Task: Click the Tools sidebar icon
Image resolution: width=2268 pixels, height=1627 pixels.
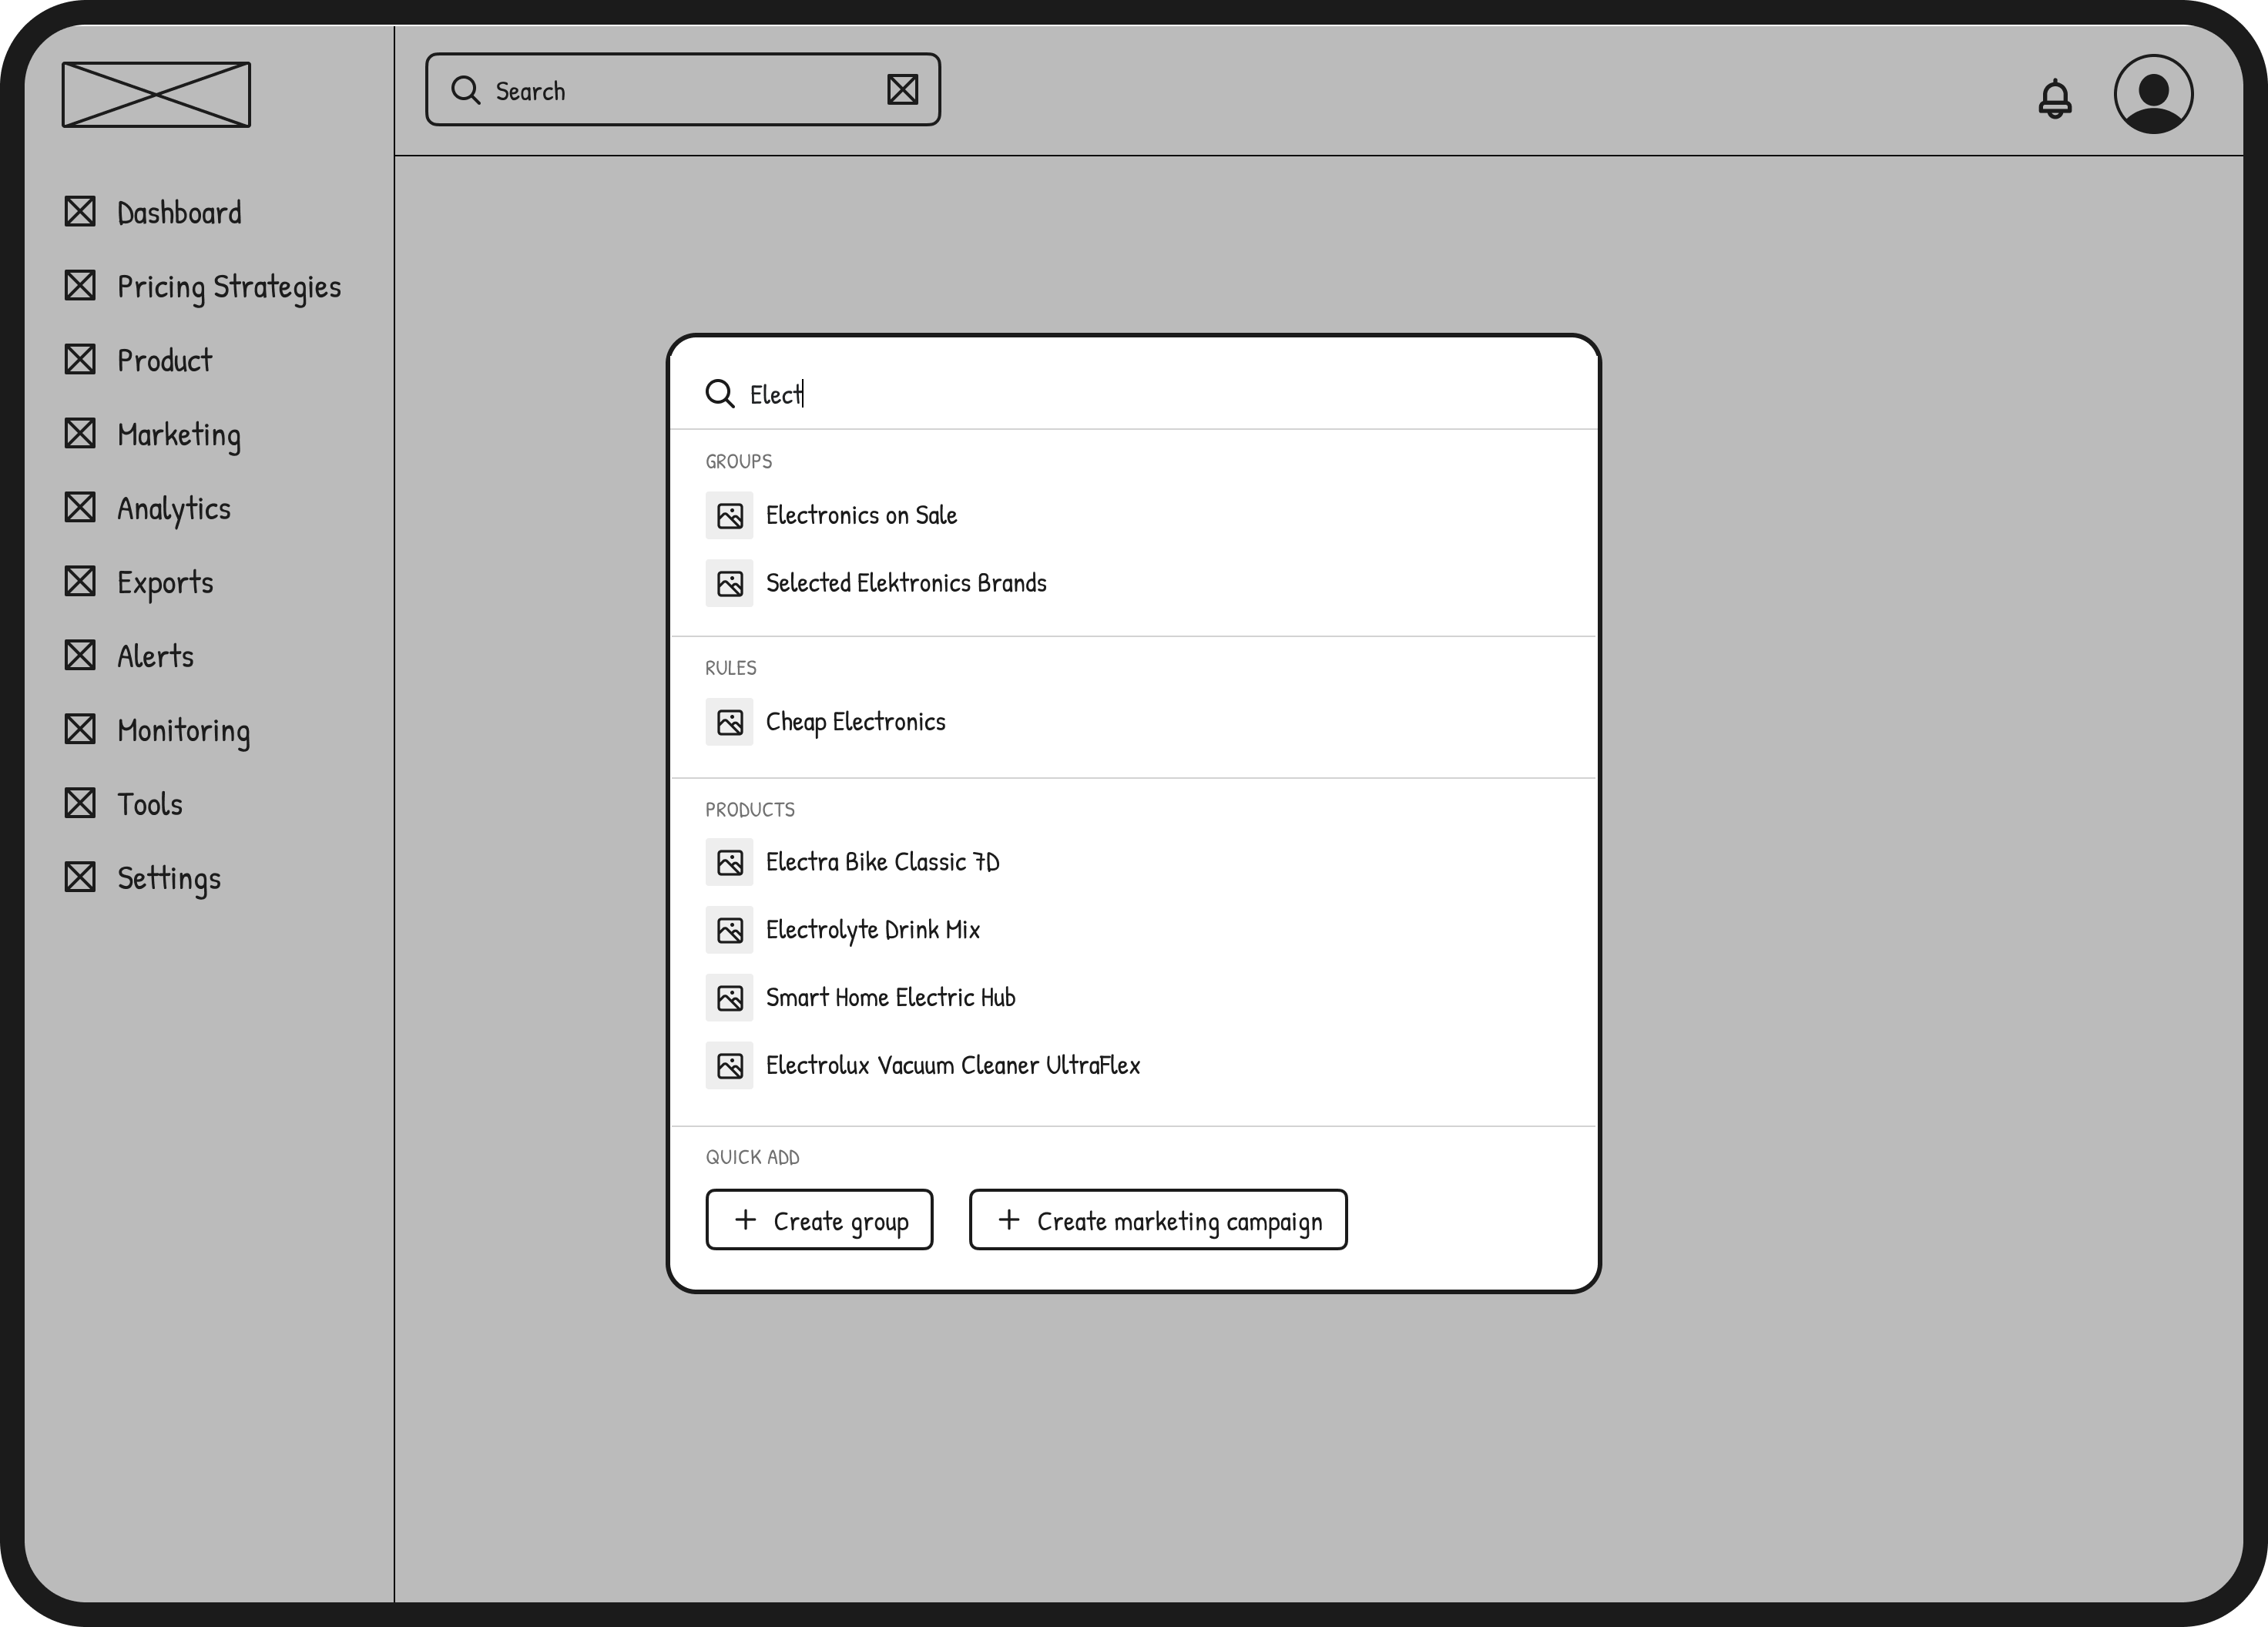Action: [x=80, y=803]
